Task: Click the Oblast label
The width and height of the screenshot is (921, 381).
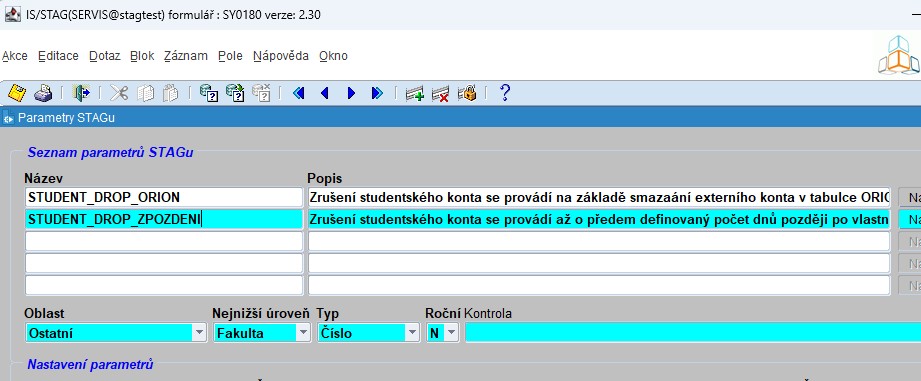Action: 44,313
